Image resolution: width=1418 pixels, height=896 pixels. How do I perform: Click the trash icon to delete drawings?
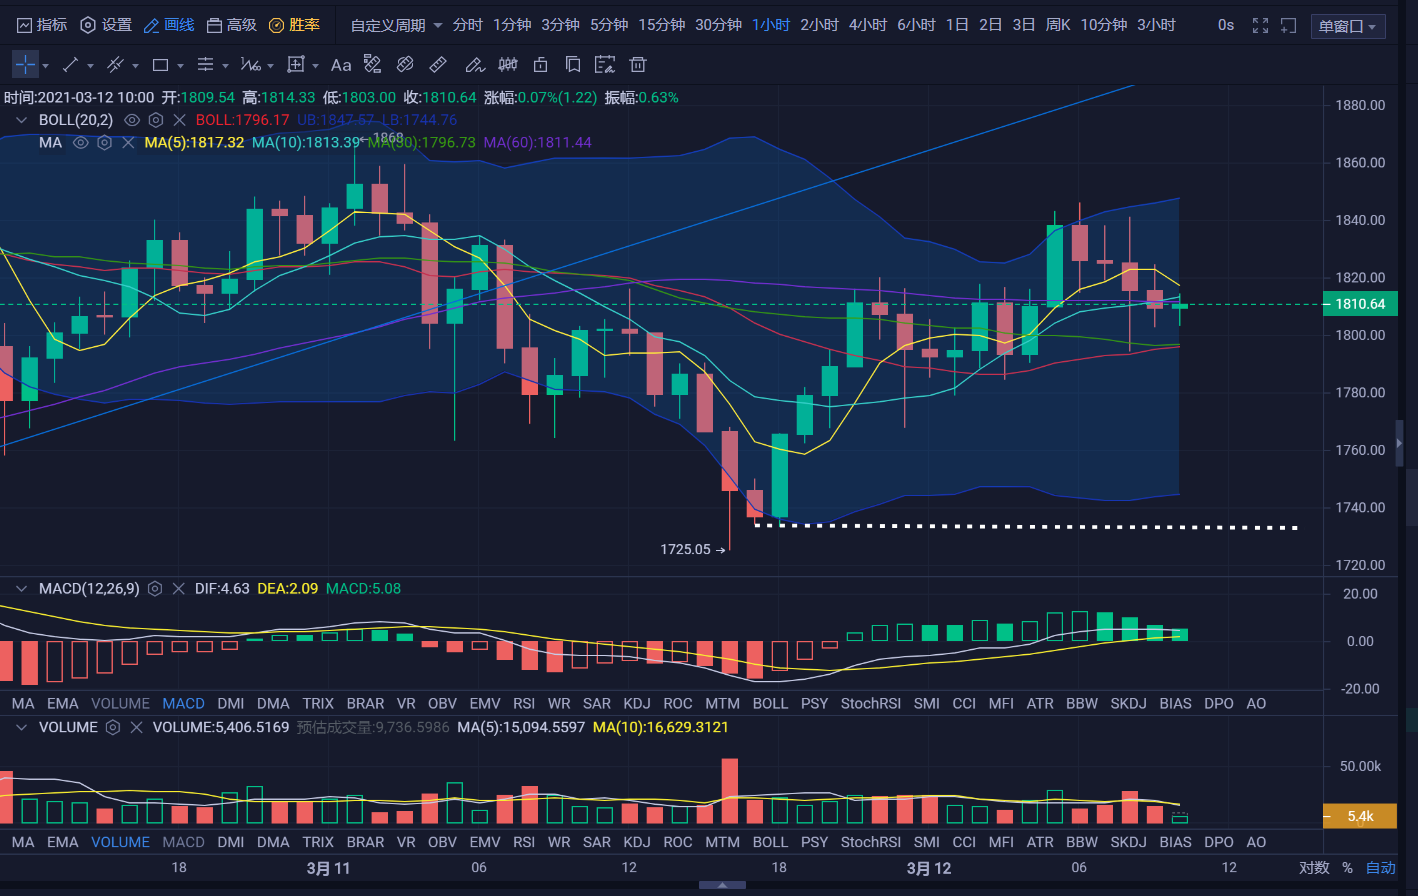[x=637, y=65]
